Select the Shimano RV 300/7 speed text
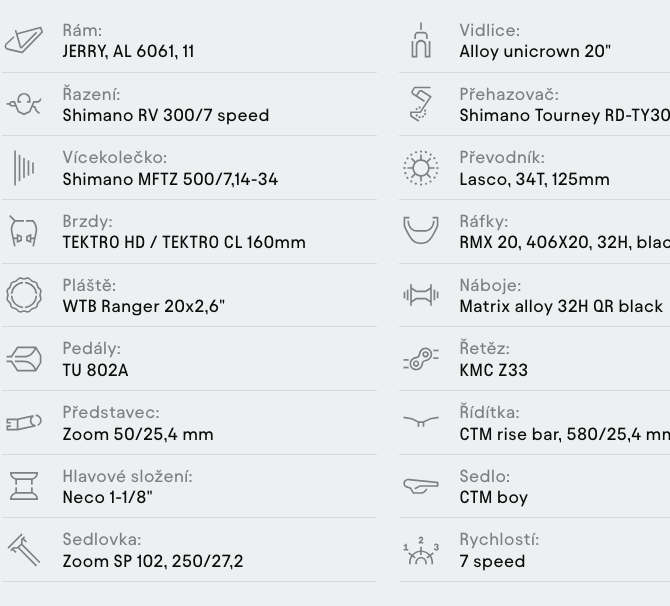 166,115
